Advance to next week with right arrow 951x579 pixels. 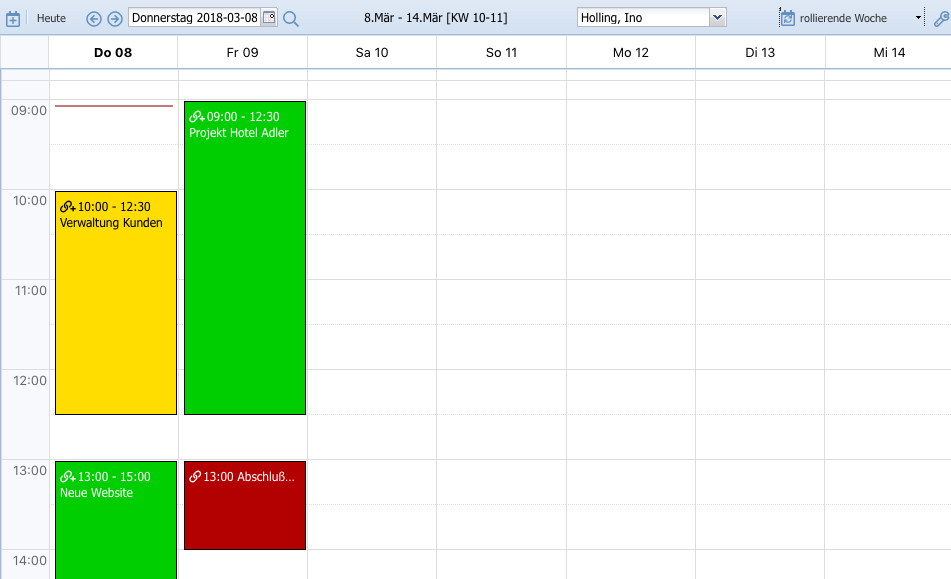[x=115, y=18]
